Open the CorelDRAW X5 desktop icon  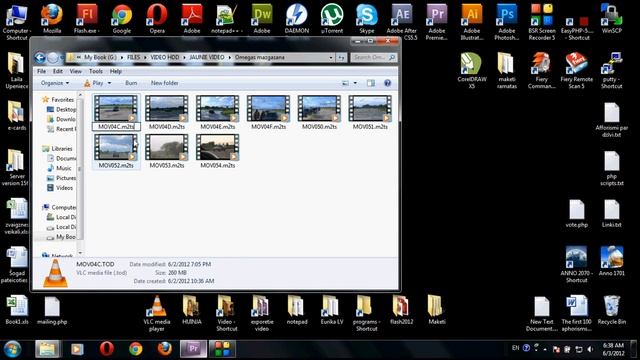[471, 70]
